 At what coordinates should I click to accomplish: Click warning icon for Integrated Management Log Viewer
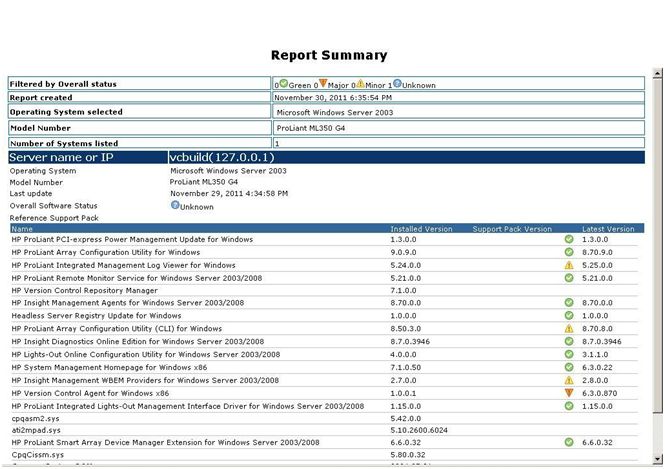(569, 265)
